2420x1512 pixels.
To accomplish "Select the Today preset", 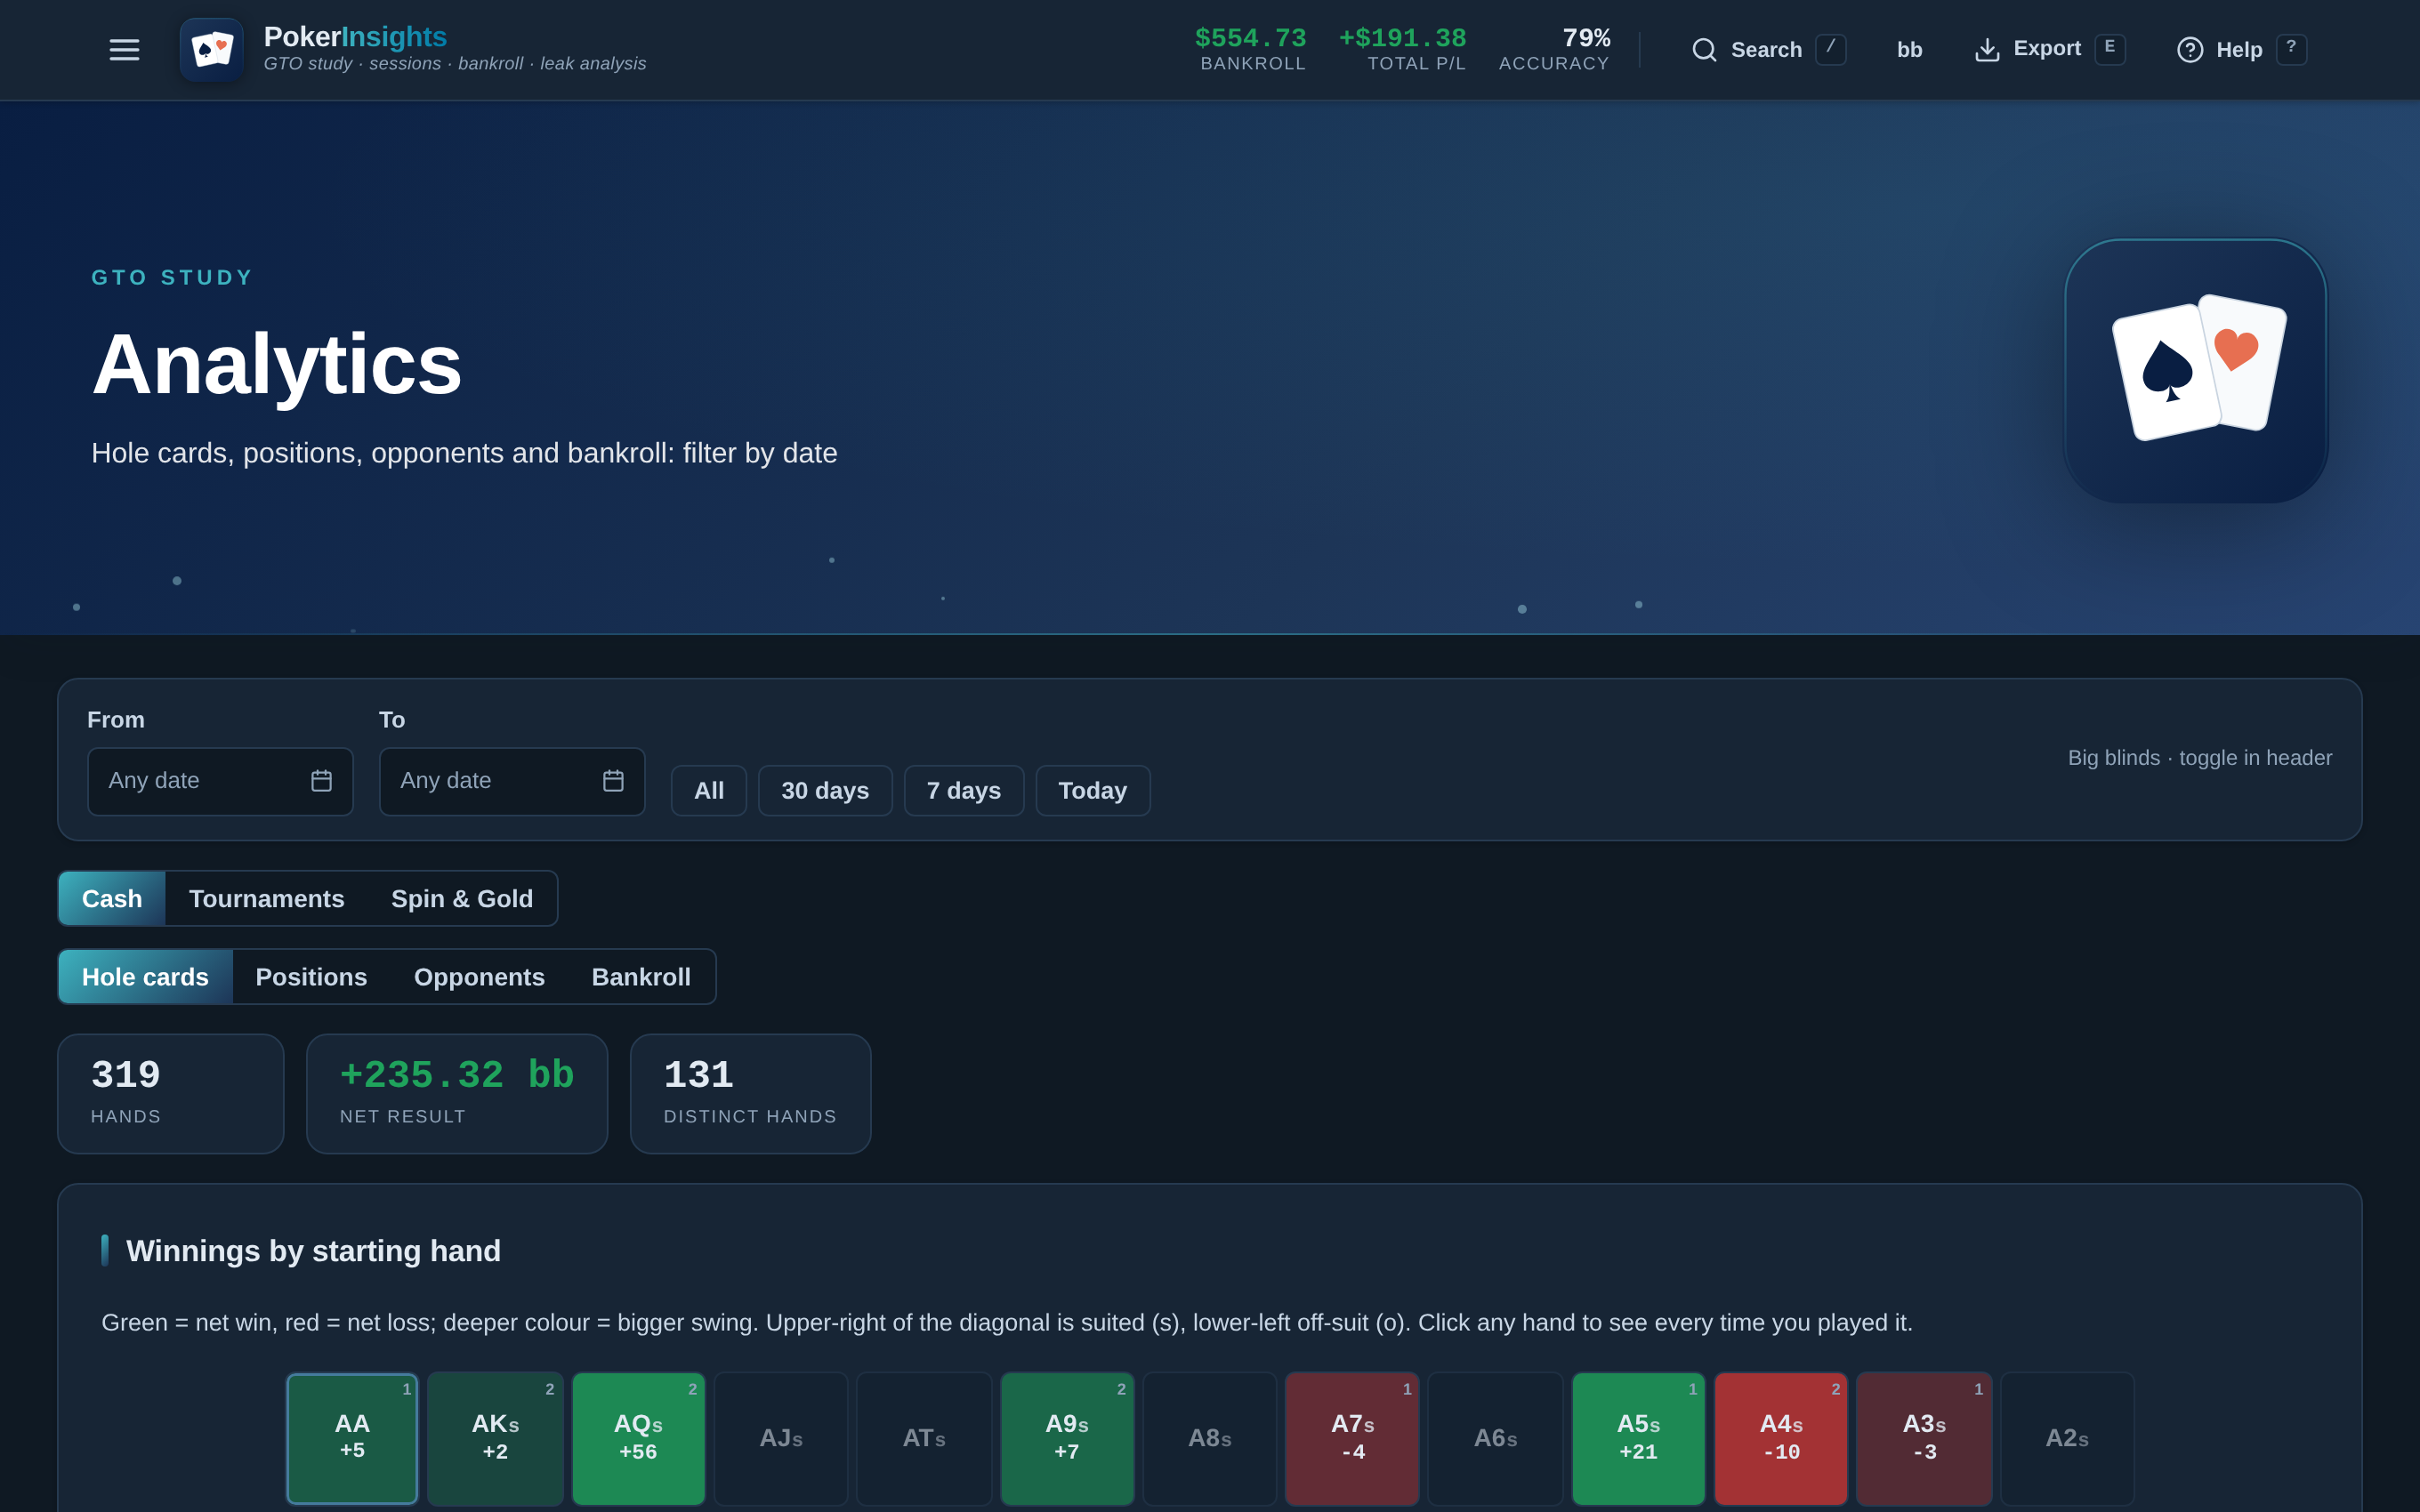I will click(x=1092, y=790).
